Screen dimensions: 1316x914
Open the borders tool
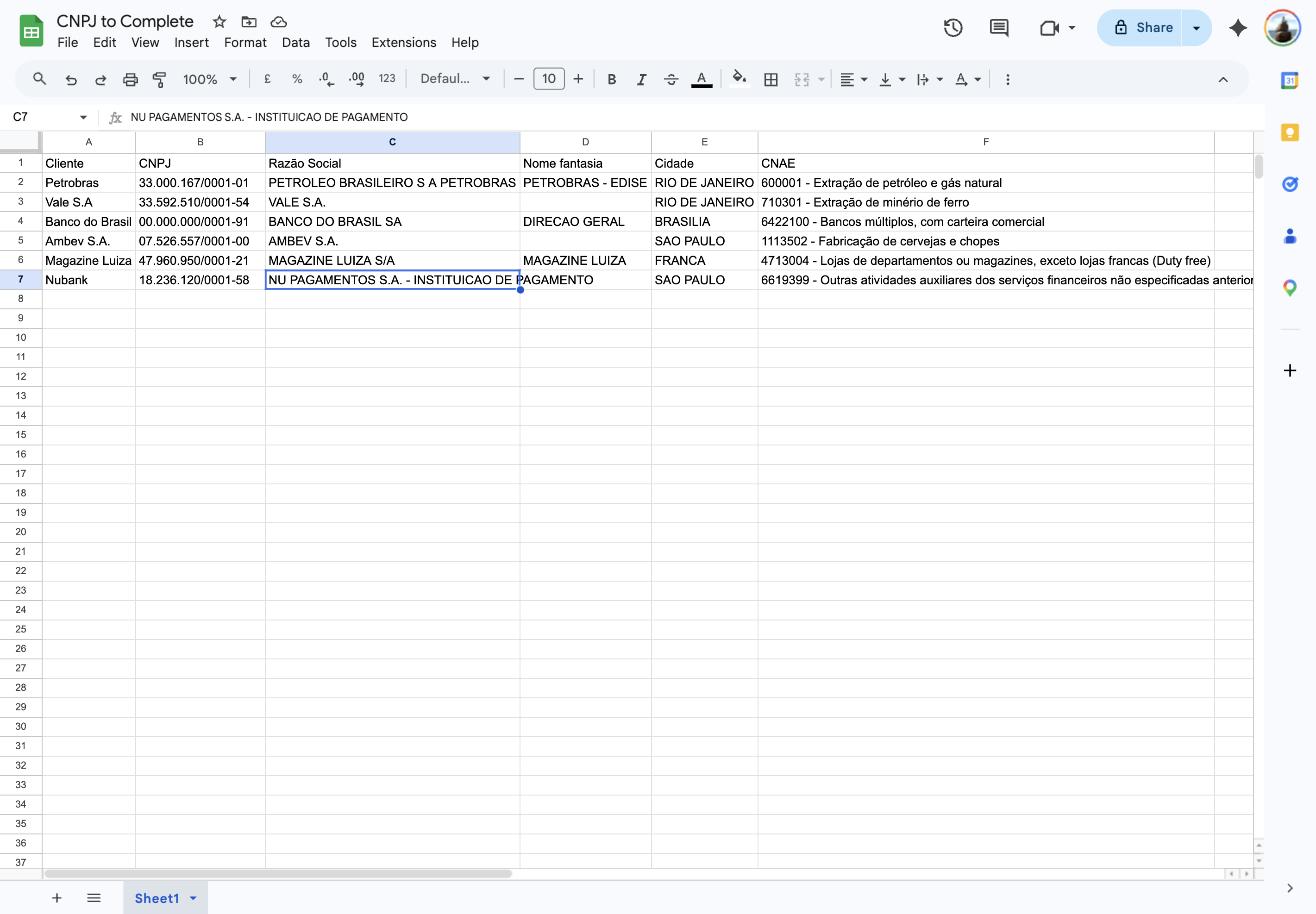tap(771, 79)
